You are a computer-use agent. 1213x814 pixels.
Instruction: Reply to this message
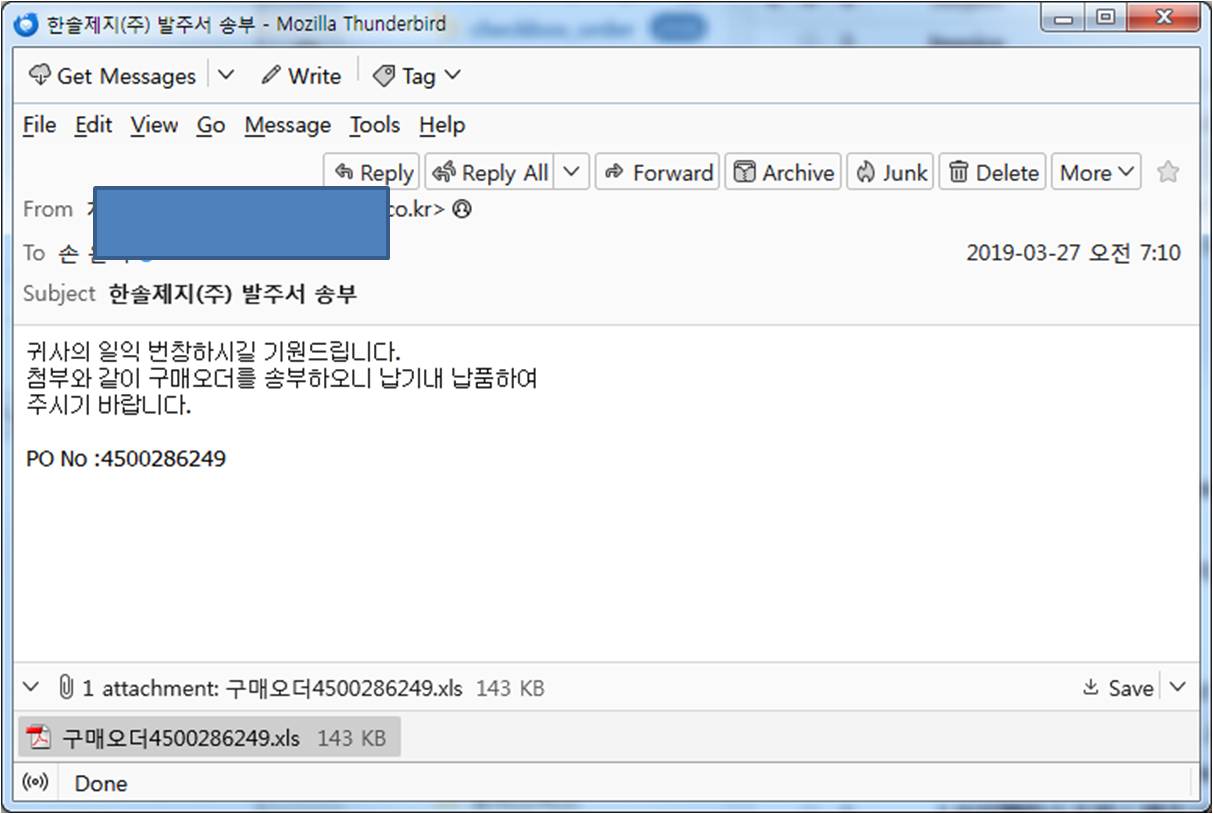tap(374, 173)
